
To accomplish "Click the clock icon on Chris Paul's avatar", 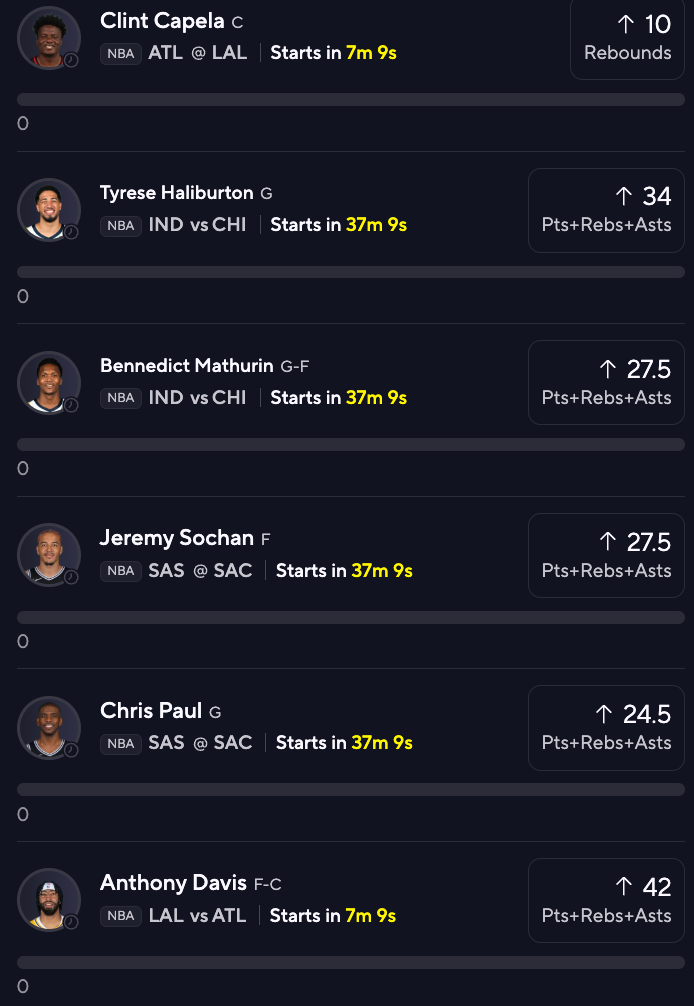I will (71, 749).
